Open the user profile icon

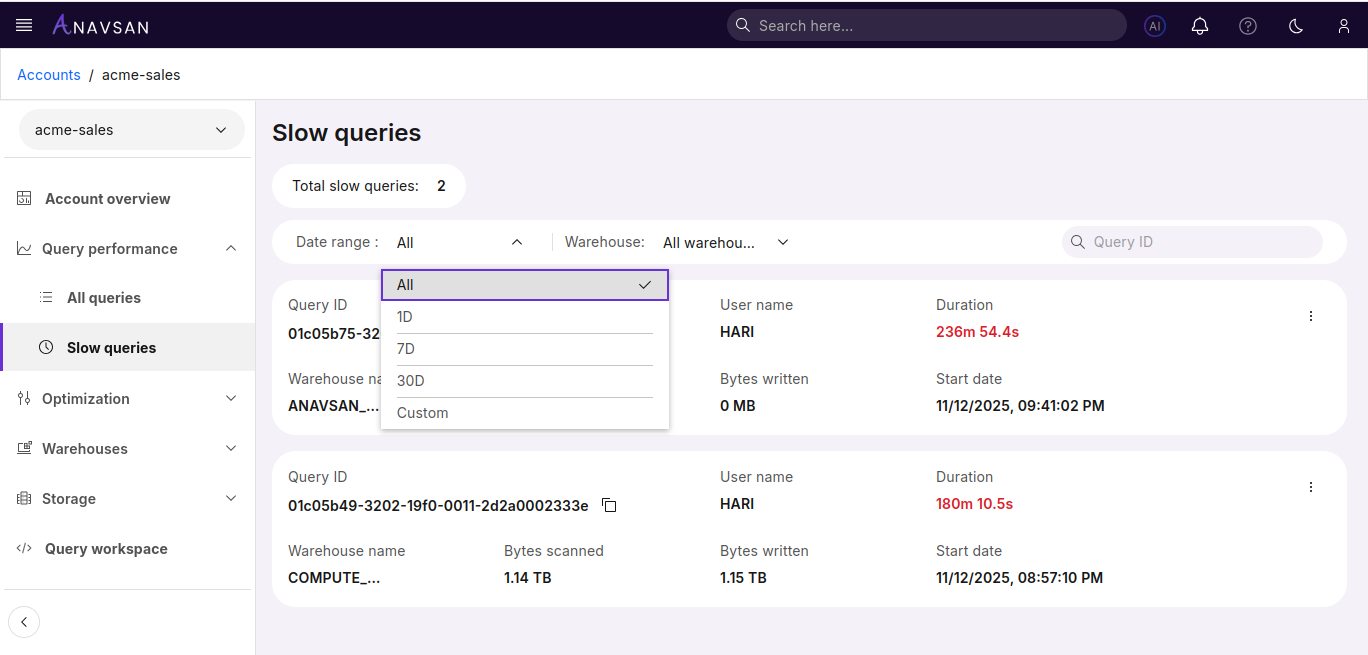pyautogui.click(x=1344, y=26)
